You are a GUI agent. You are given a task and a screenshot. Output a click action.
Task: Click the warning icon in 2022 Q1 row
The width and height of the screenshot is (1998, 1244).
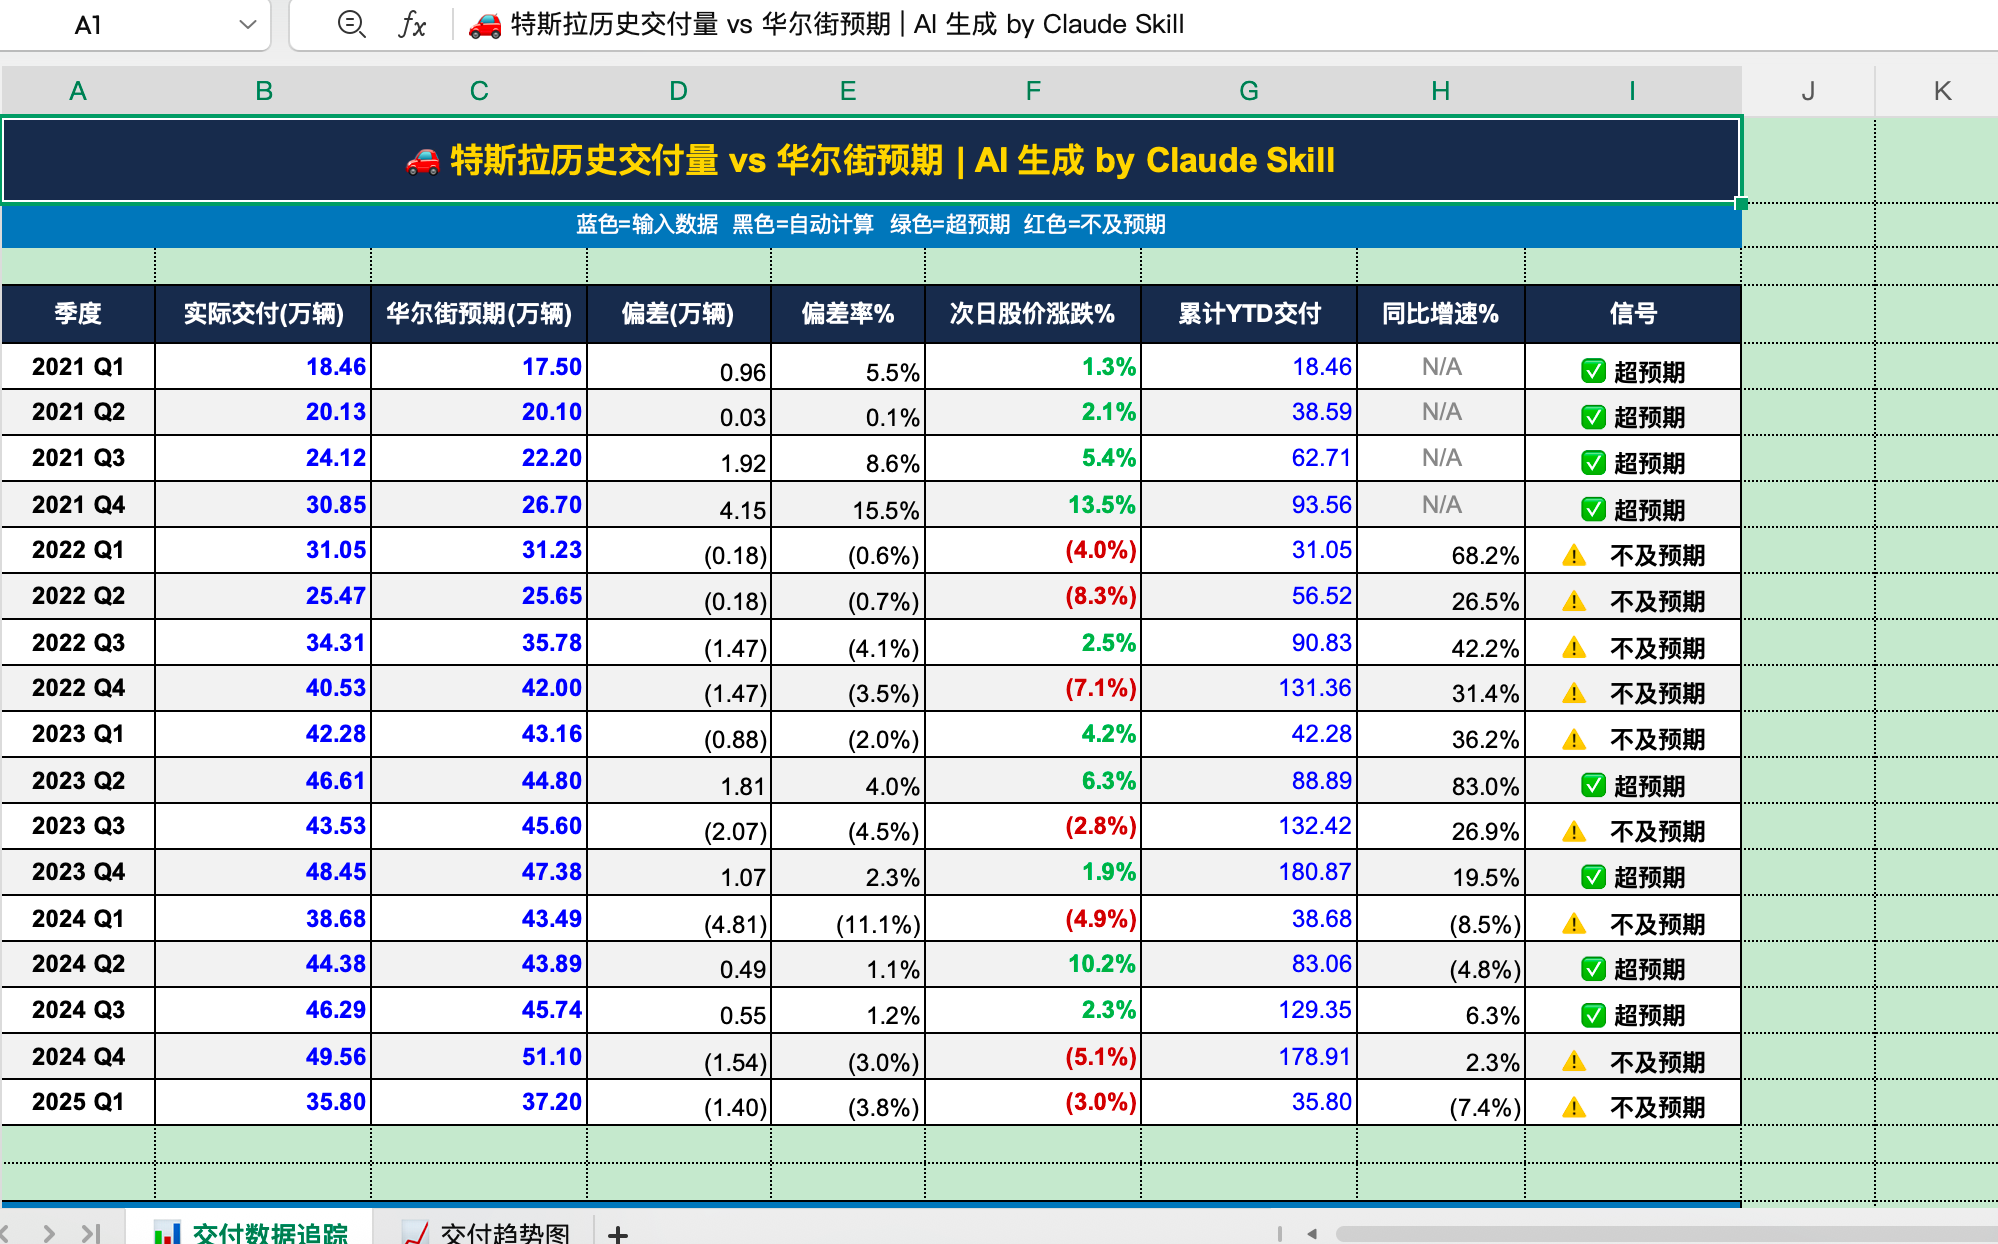[x=1574, y=556]
